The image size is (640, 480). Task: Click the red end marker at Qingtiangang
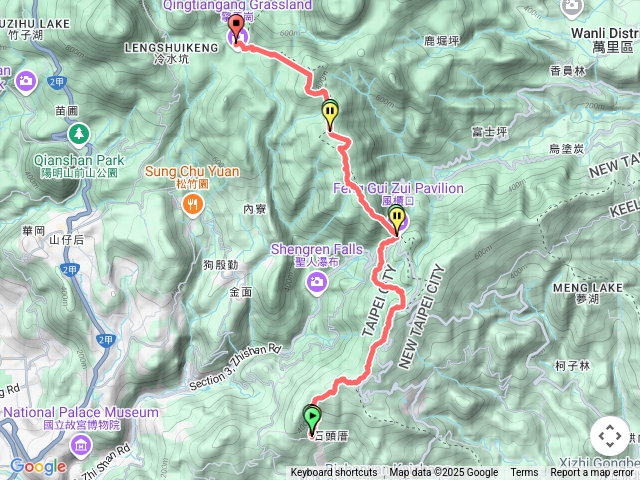tap(236, 27)
